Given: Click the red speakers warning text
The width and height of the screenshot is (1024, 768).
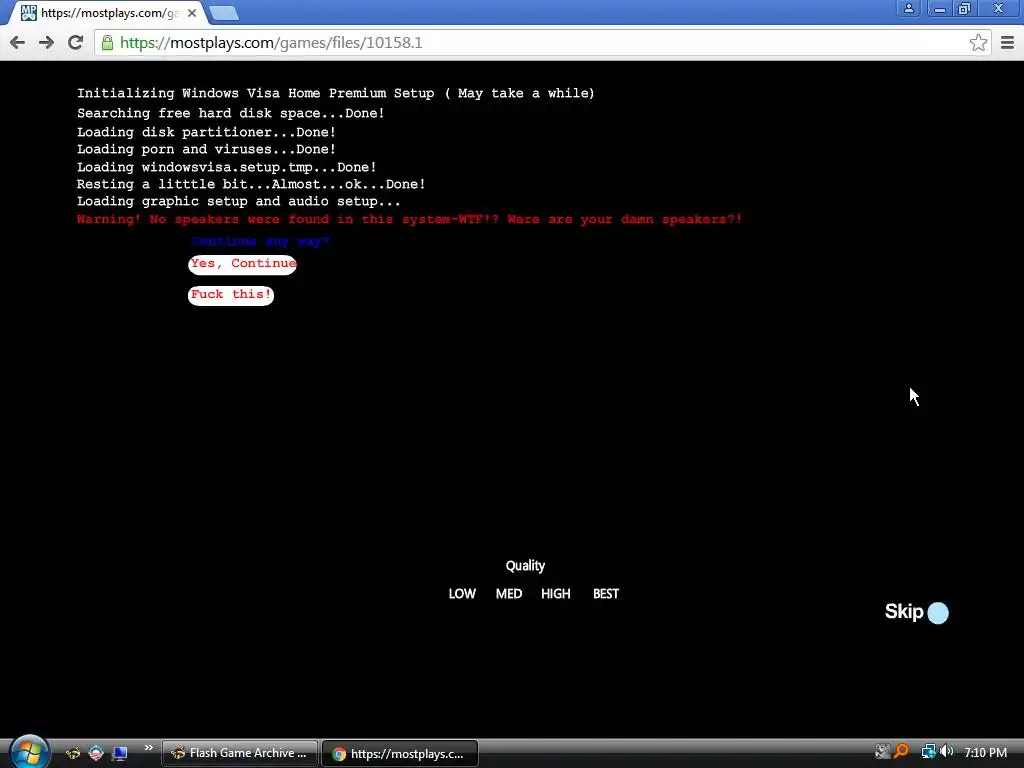Looking at the screenshot, I should click(409, 219).
